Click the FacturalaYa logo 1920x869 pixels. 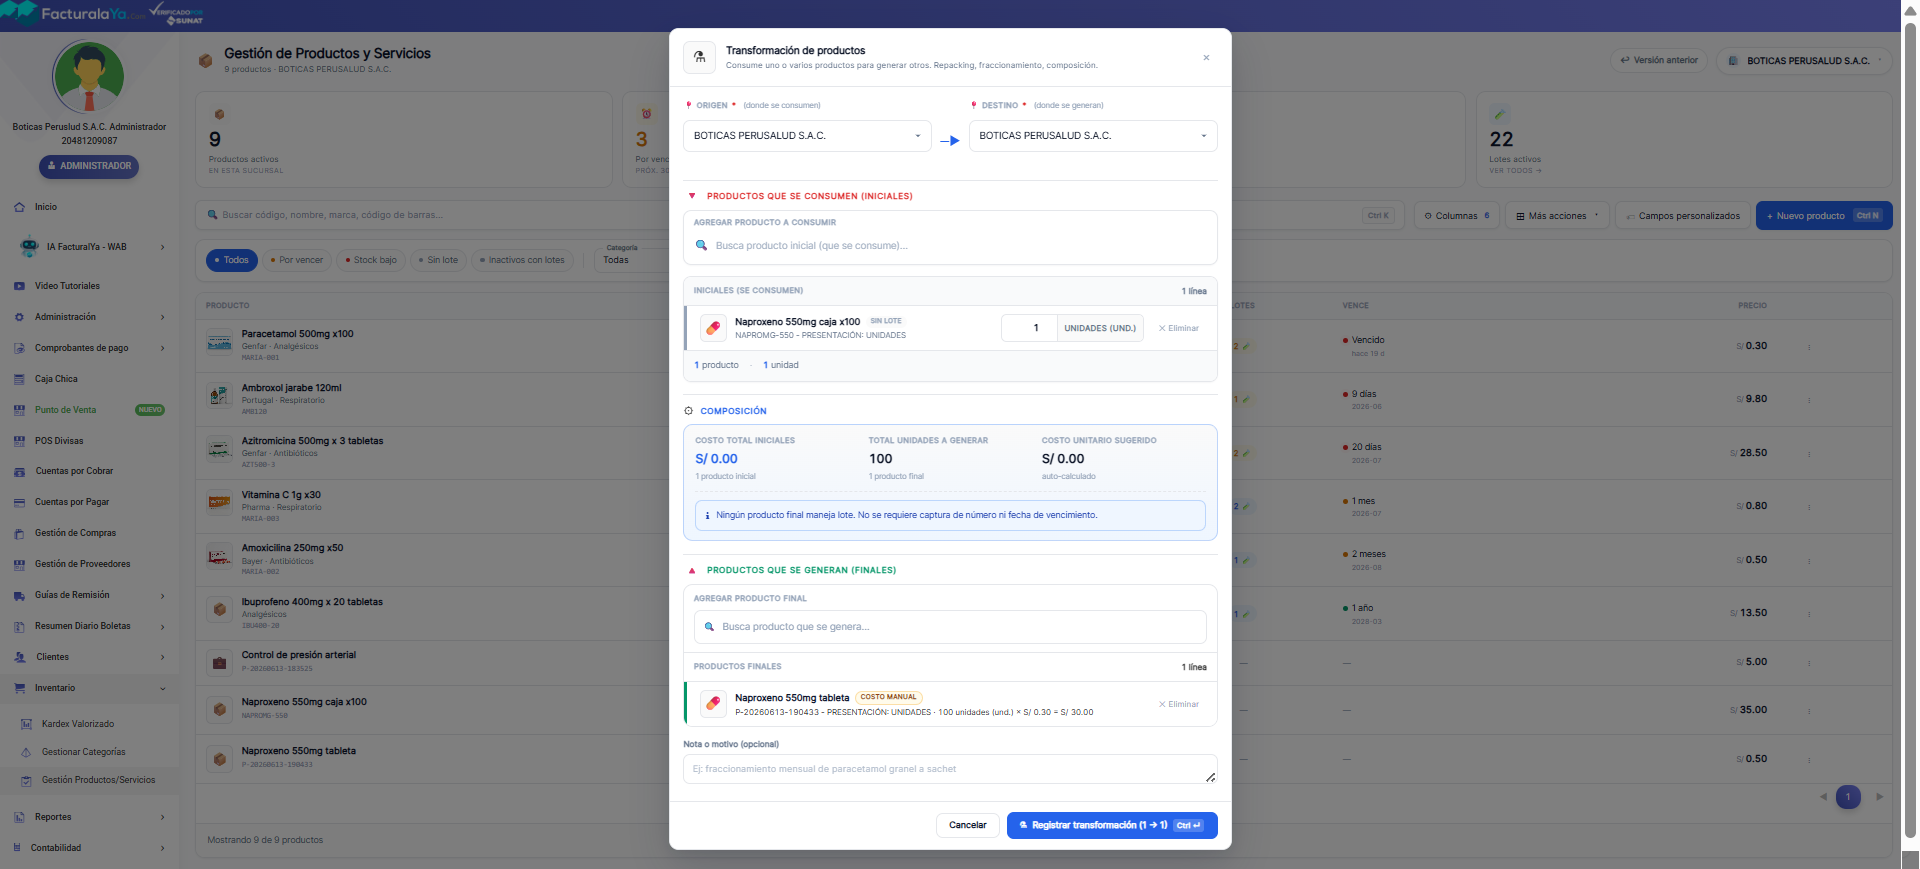[x=75, y=14]
